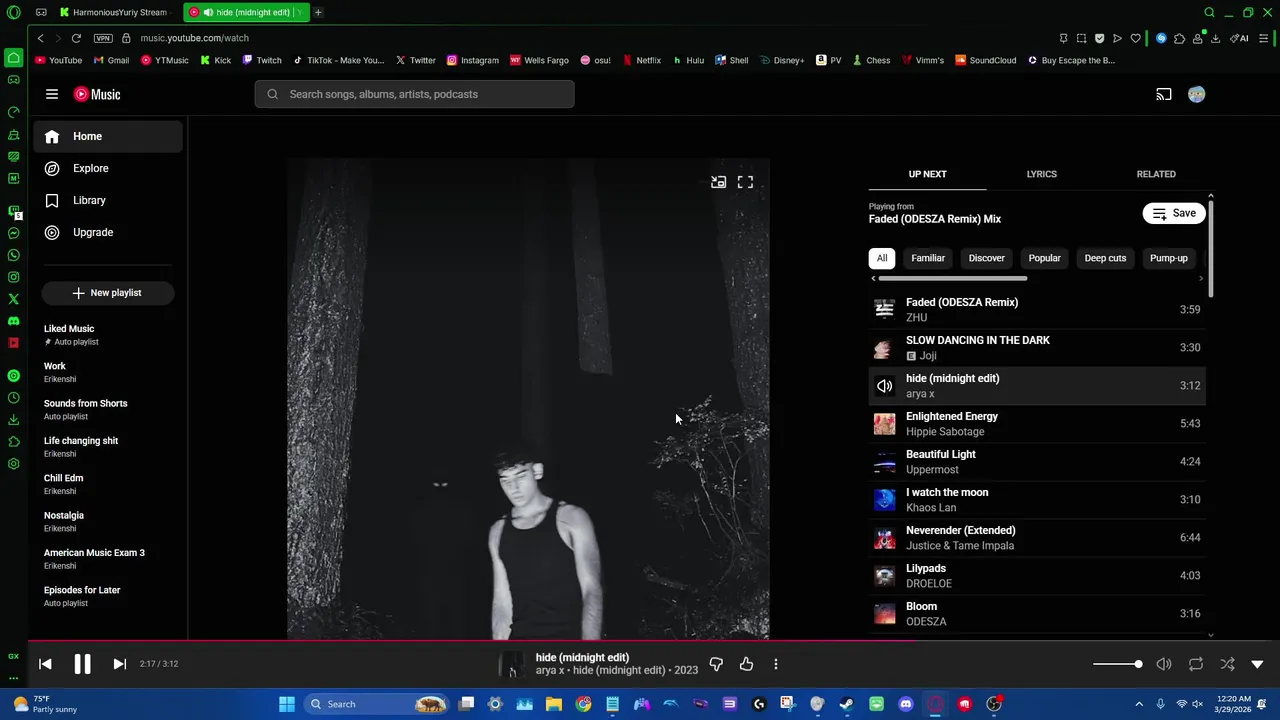Open the cast to device icon
Image resolution: width=1280 pixels, height=720 pixels.
(1164, 94)
